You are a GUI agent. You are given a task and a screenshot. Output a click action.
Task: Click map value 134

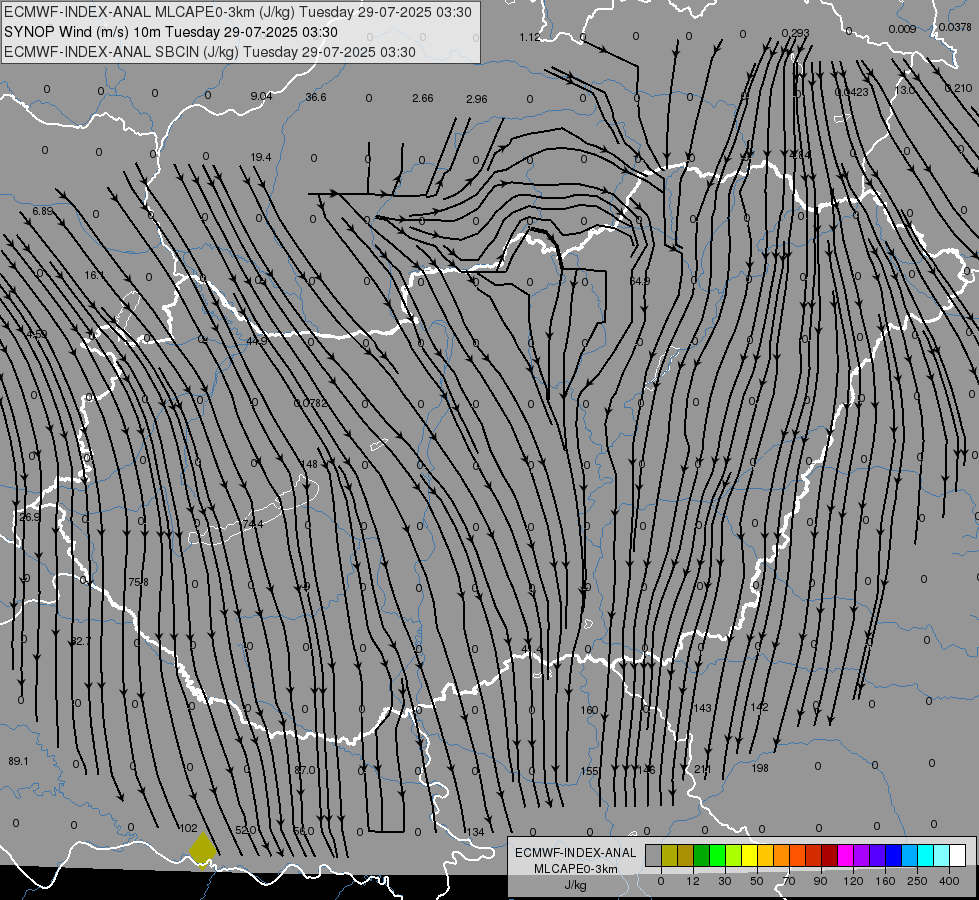coord(475,831)
